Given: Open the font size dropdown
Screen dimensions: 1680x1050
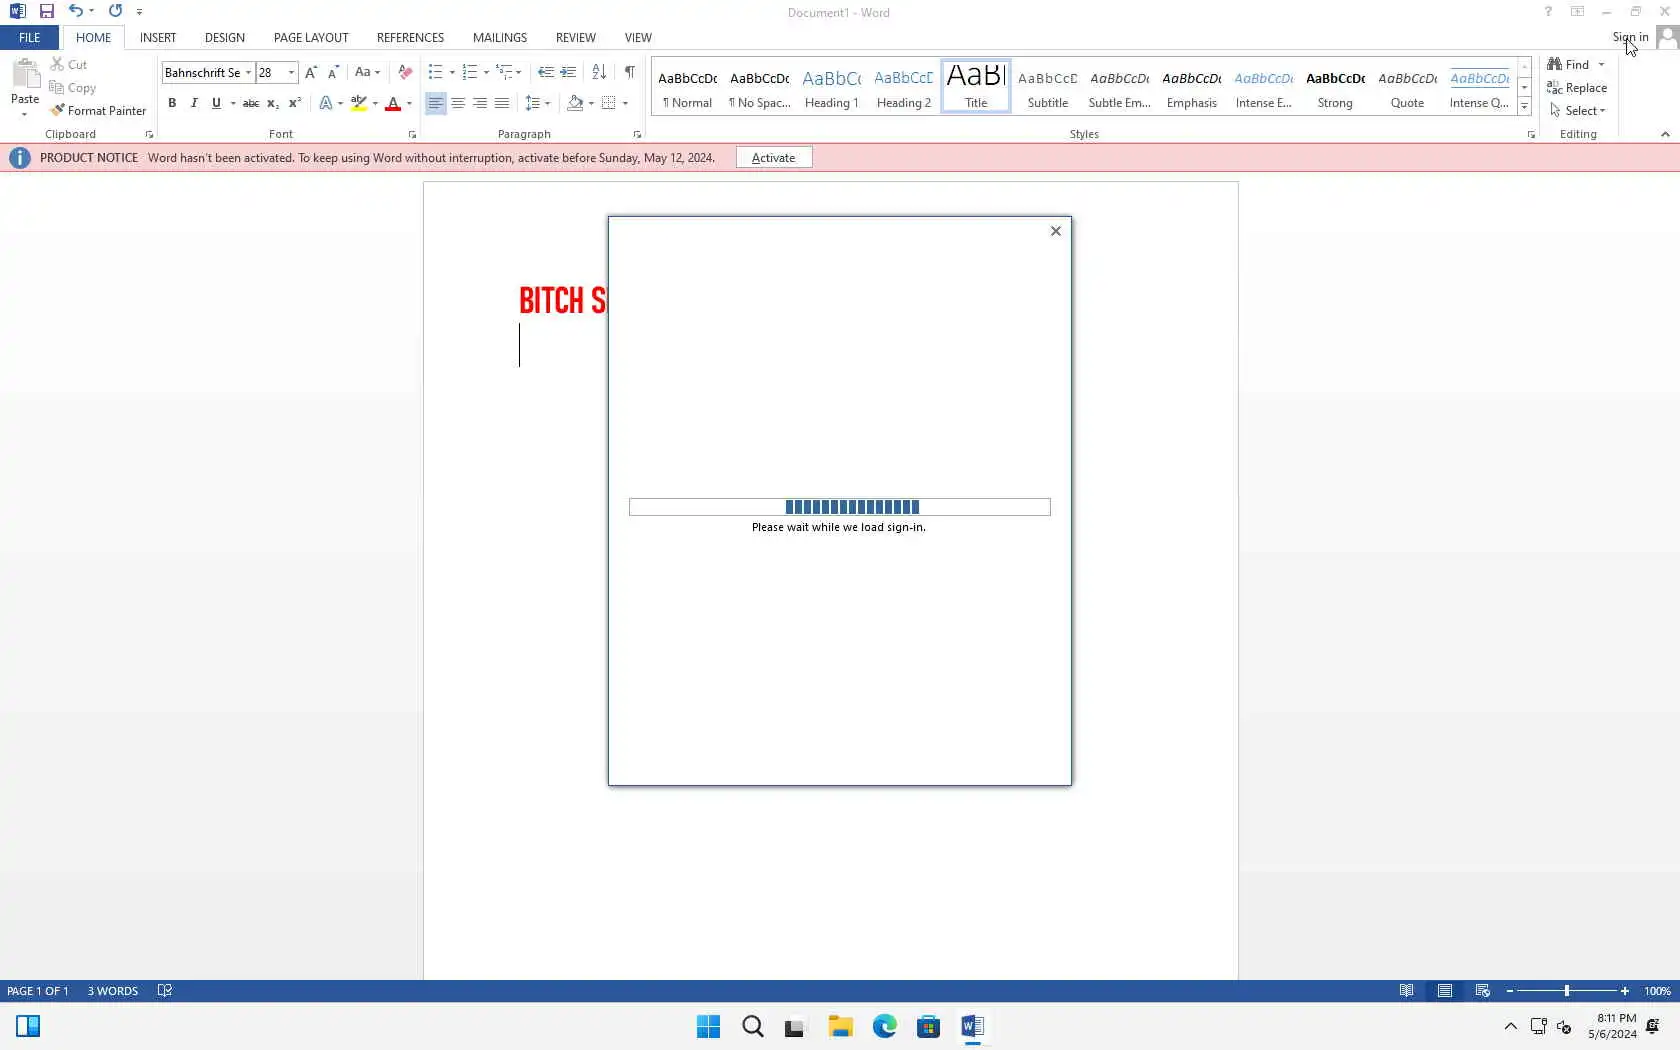Looking at the screenshot, I should 291,73.
